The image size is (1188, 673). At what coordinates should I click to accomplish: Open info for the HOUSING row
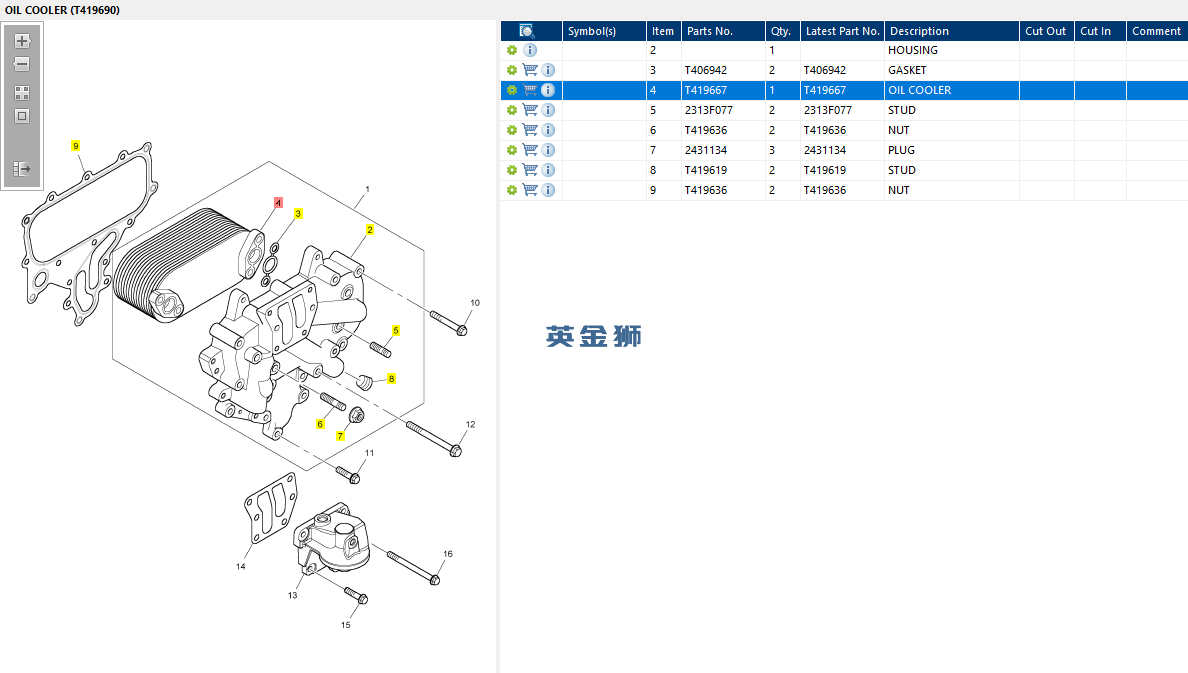click(530, 50)
